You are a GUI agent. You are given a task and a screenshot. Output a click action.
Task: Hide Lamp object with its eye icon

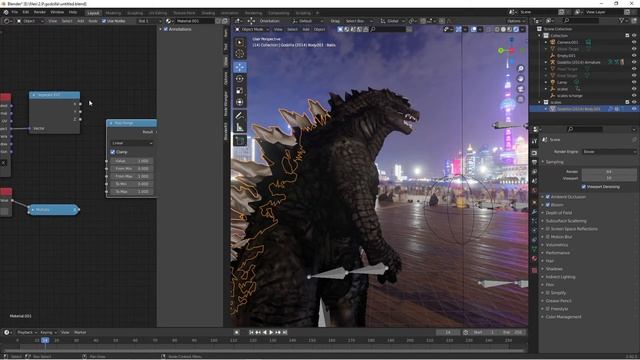[634, 82]
